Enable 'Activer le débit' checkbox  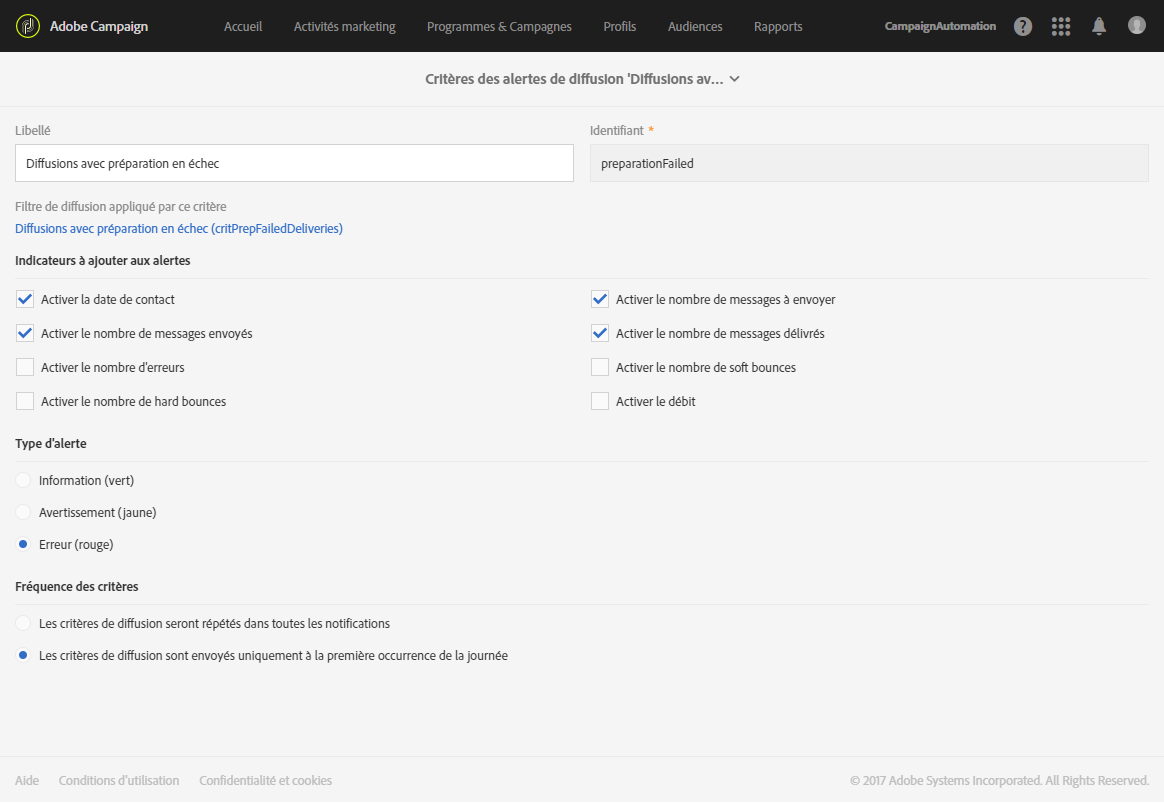600,401
